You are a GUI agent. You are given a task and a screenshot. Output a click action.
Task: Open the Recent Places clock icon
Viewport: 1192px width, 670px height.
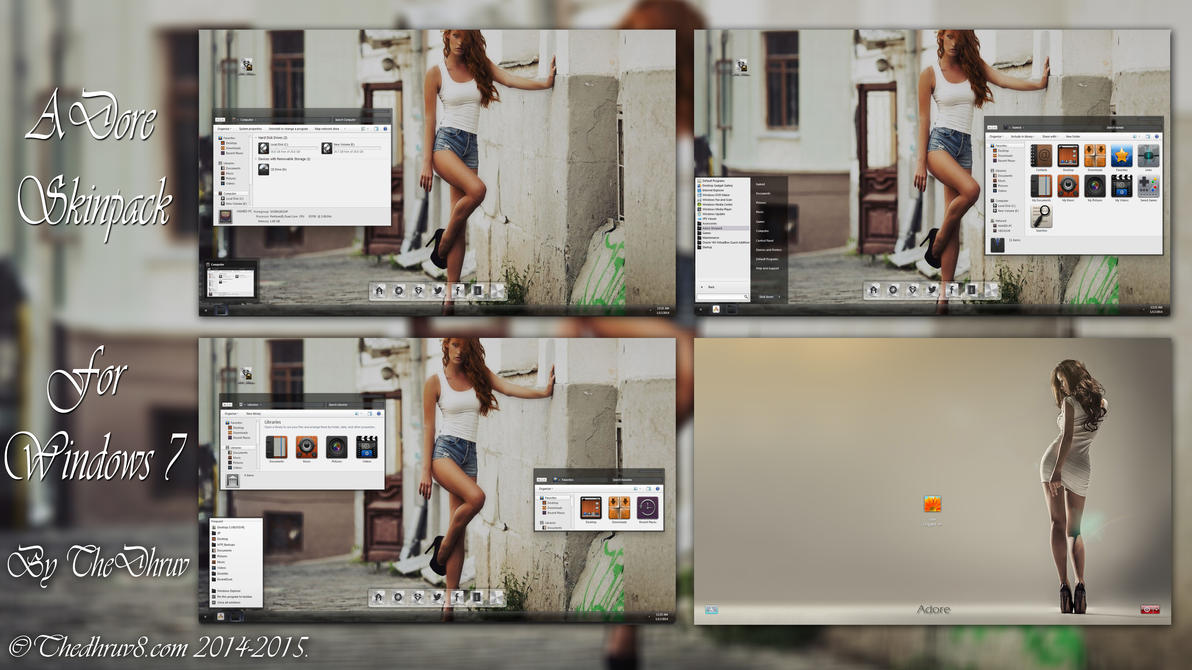click(x=647, y=508)
